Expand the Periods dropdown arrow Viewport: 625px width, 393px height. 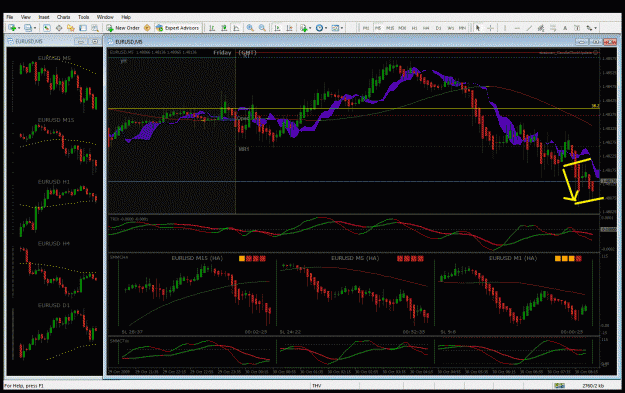(x=326, y=28)
